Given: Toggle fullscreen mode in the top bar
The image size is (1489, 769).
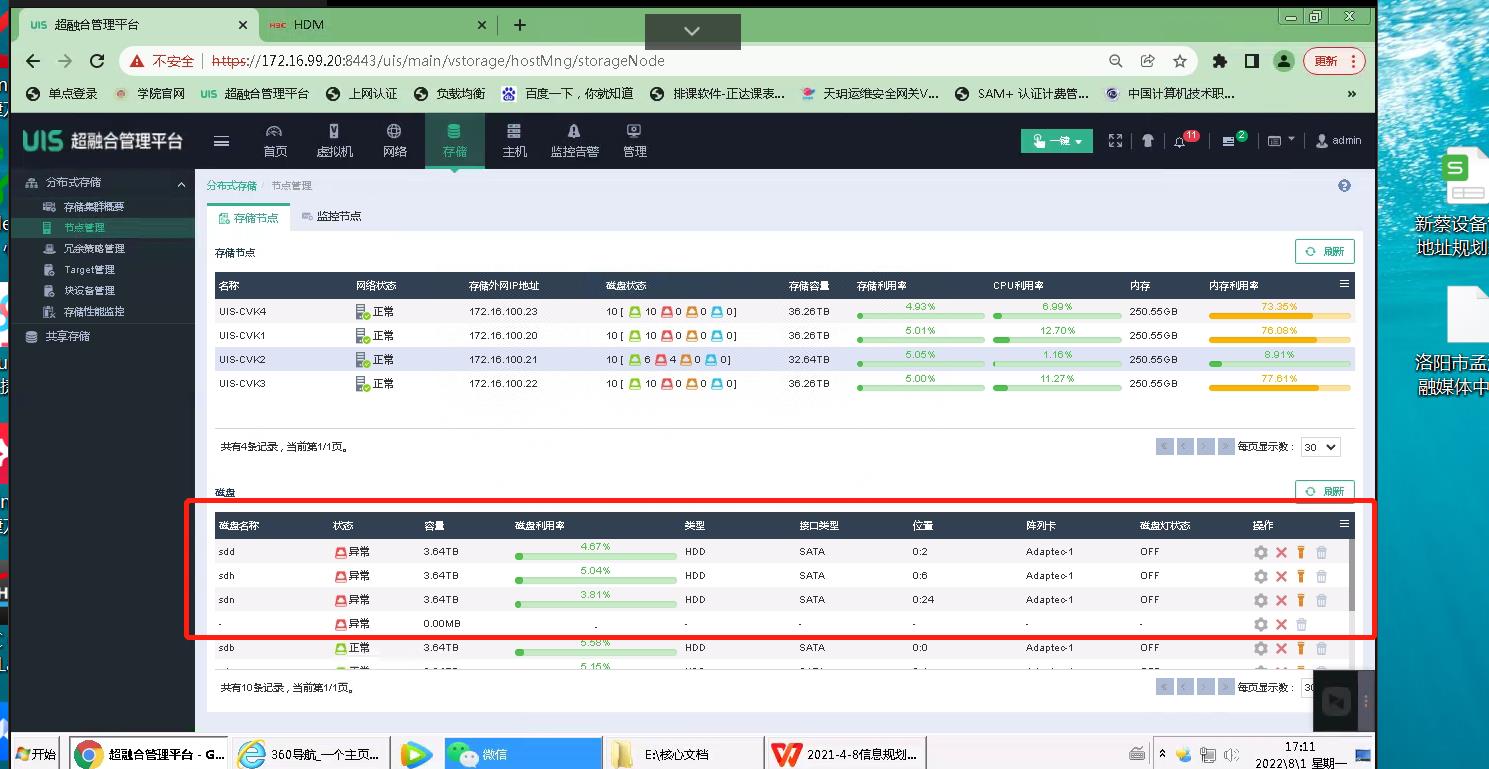Looking at the screenshot, I should (1116, 141).
